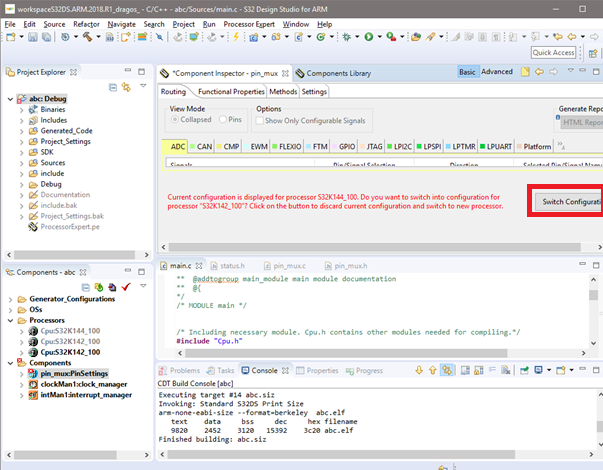
Task: Click the back arrow in Component Inspector toolbar
Action: click(540, 72)
